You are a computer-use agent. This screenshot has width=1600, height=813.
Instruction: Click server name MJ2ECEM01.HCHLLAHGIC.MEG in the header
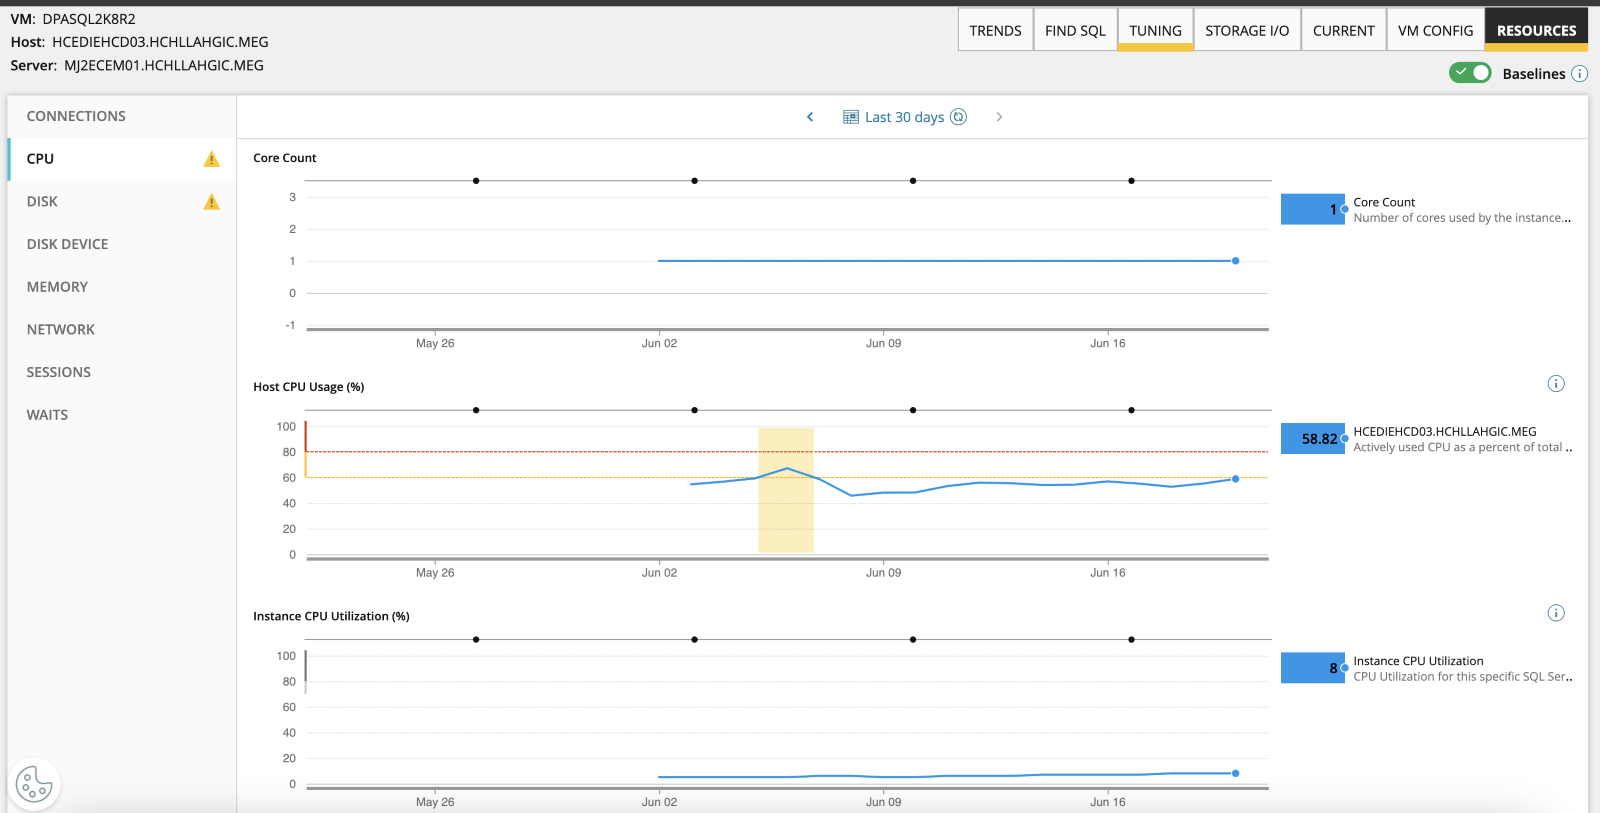(164, 65)
